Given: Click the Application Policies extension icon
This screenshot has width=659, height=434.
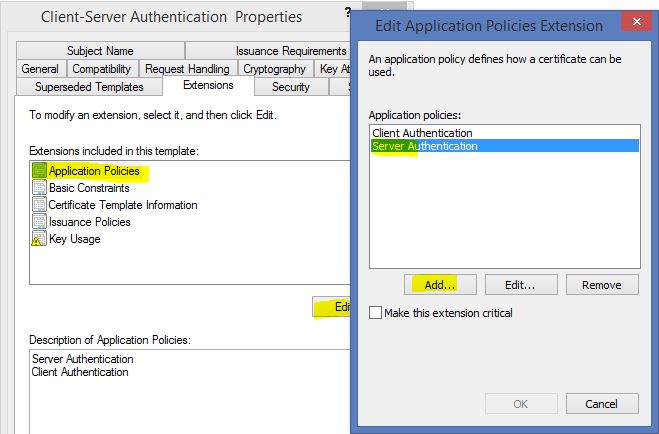Looking at the screenshot, I should pyautogui.click(x=39, y=171).
